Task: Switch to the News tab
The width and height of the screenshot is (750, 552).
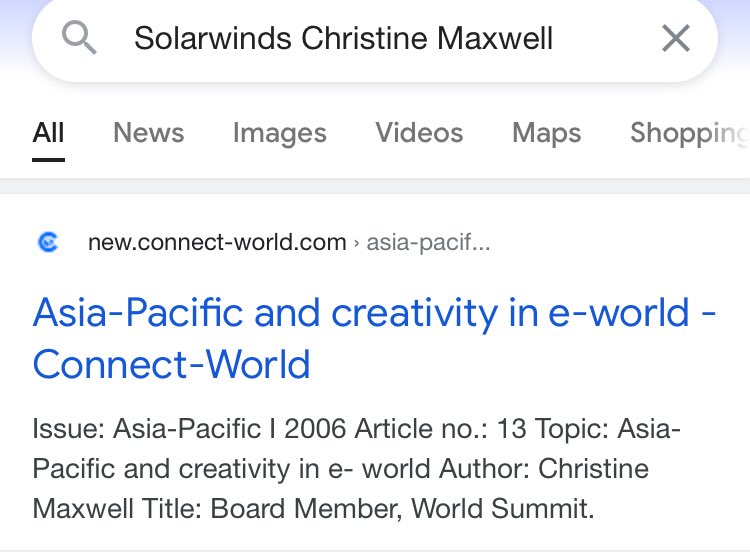Action: click(149, 132)
